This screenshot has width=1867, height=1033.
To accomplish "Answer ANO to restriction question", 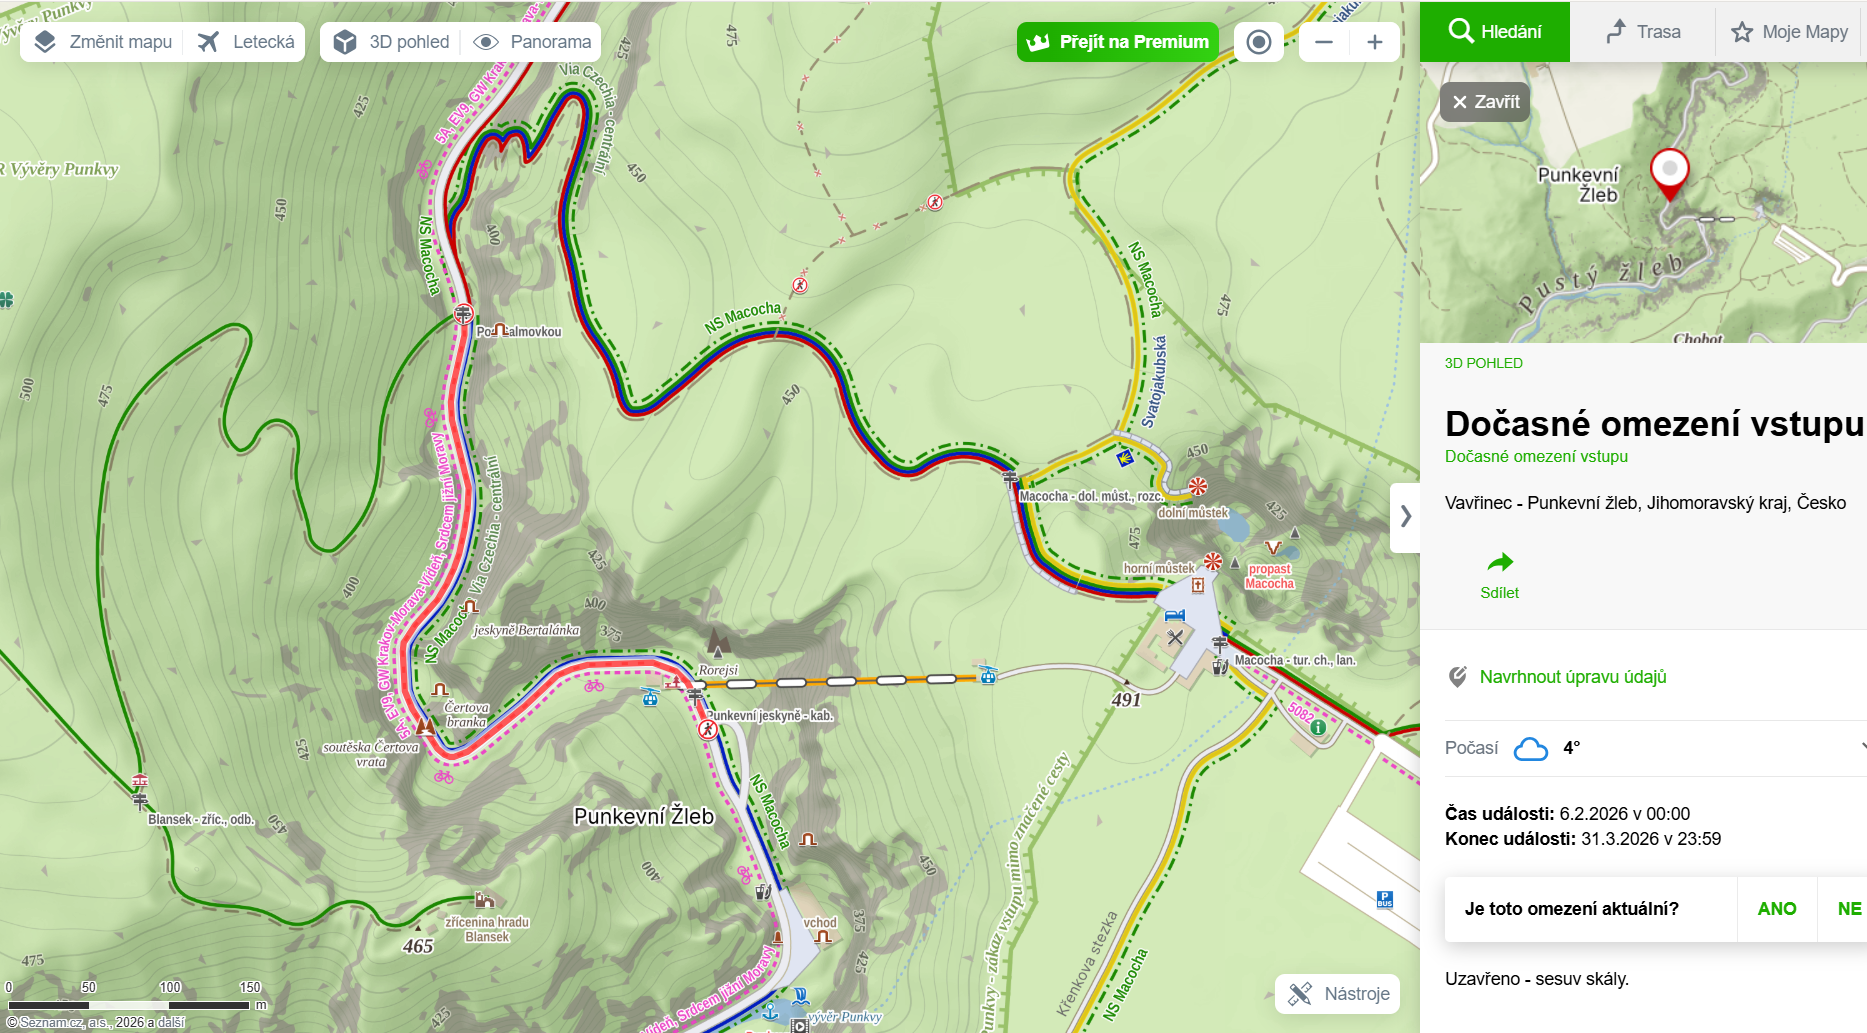I will [x=1777, y=909].
